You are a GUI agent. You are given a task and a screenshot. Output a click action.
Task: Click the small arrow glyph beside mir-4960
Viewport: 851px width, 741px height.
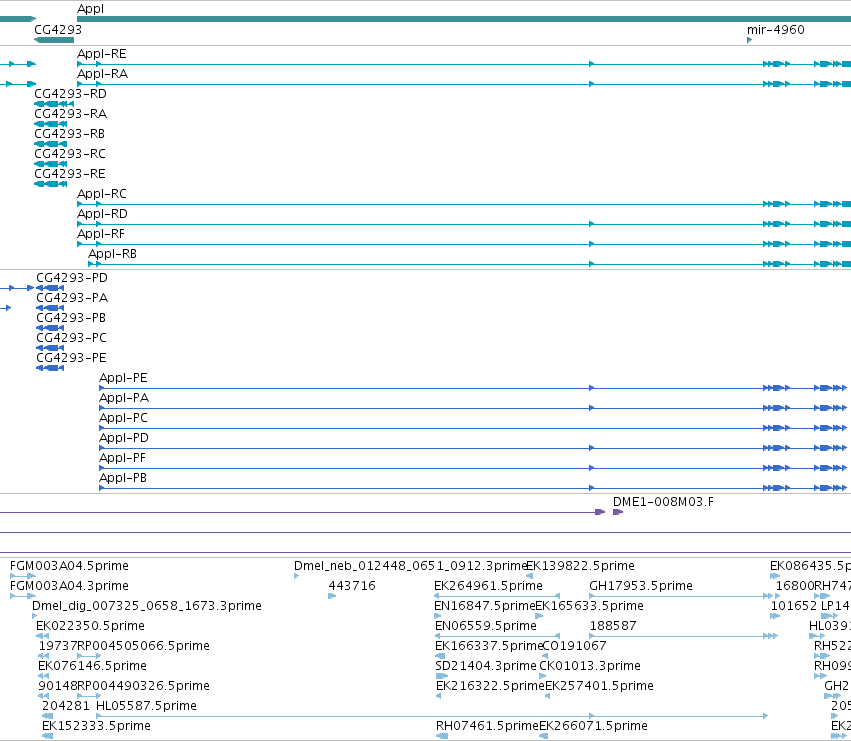pos(750,40)
